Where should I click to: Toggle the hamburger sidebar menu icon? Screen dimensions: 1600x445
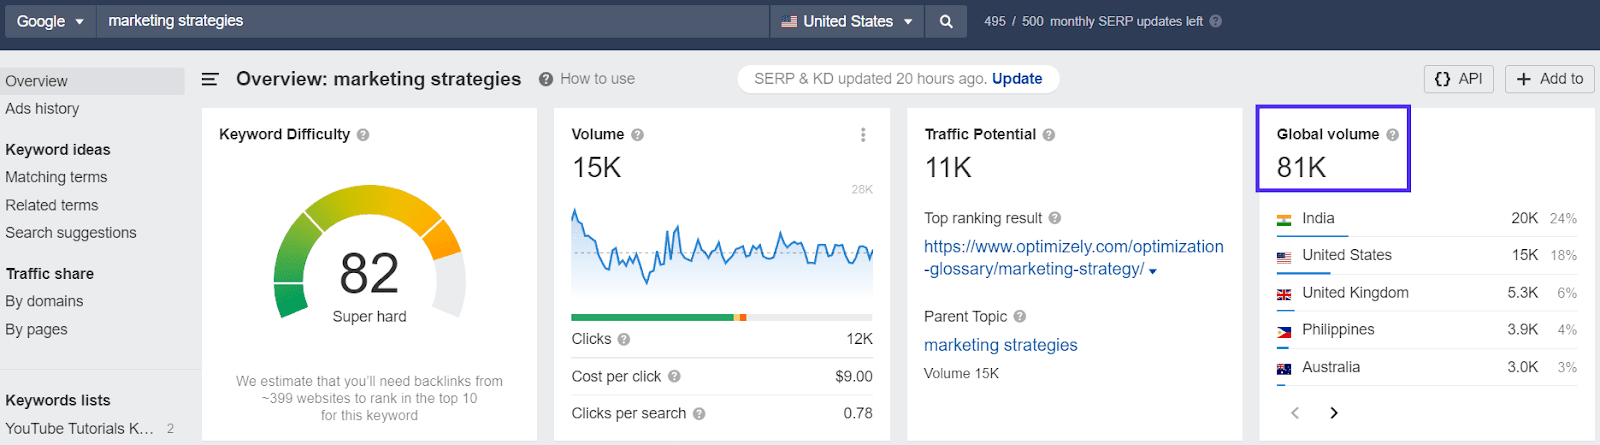(x=210, y=79)
